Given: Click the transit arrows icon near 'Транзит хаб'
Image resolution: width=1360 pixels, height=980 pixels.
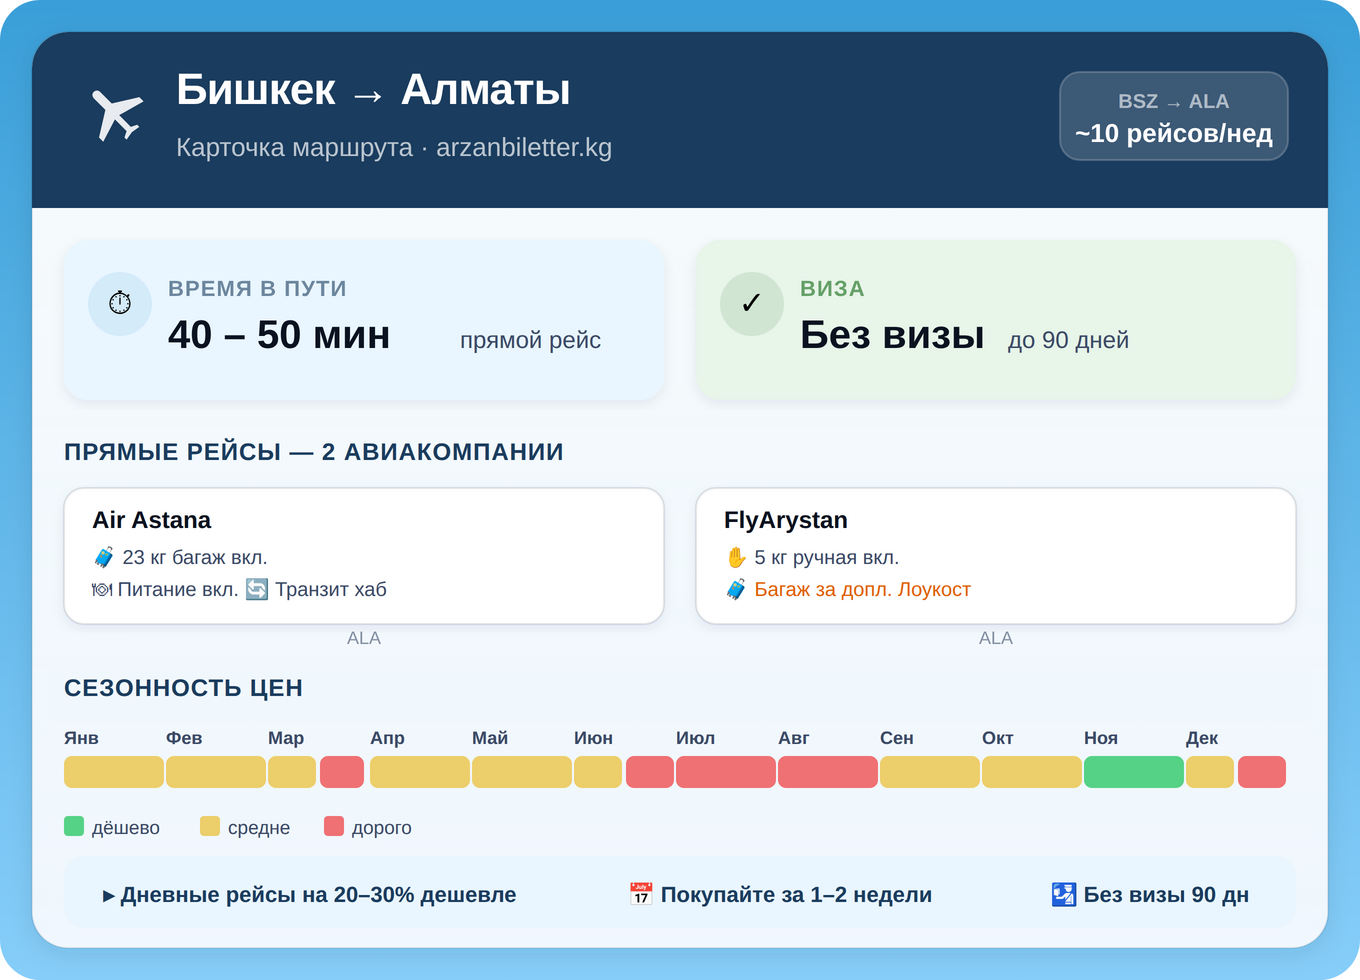Looking at the screenshot, I should pyautogui.click(x=255, y=589).
